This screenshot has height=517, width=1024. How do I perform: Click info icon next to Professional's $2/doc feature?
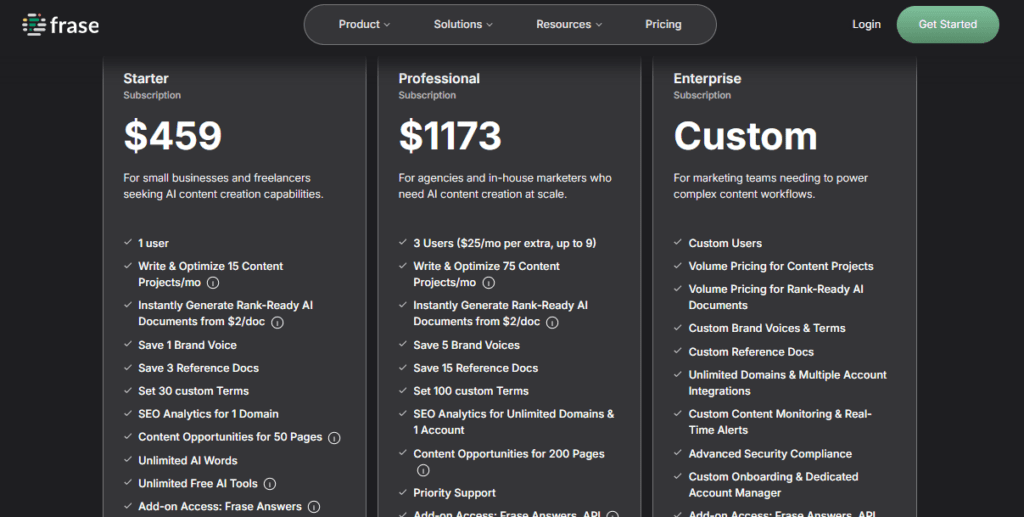(552, 322)
